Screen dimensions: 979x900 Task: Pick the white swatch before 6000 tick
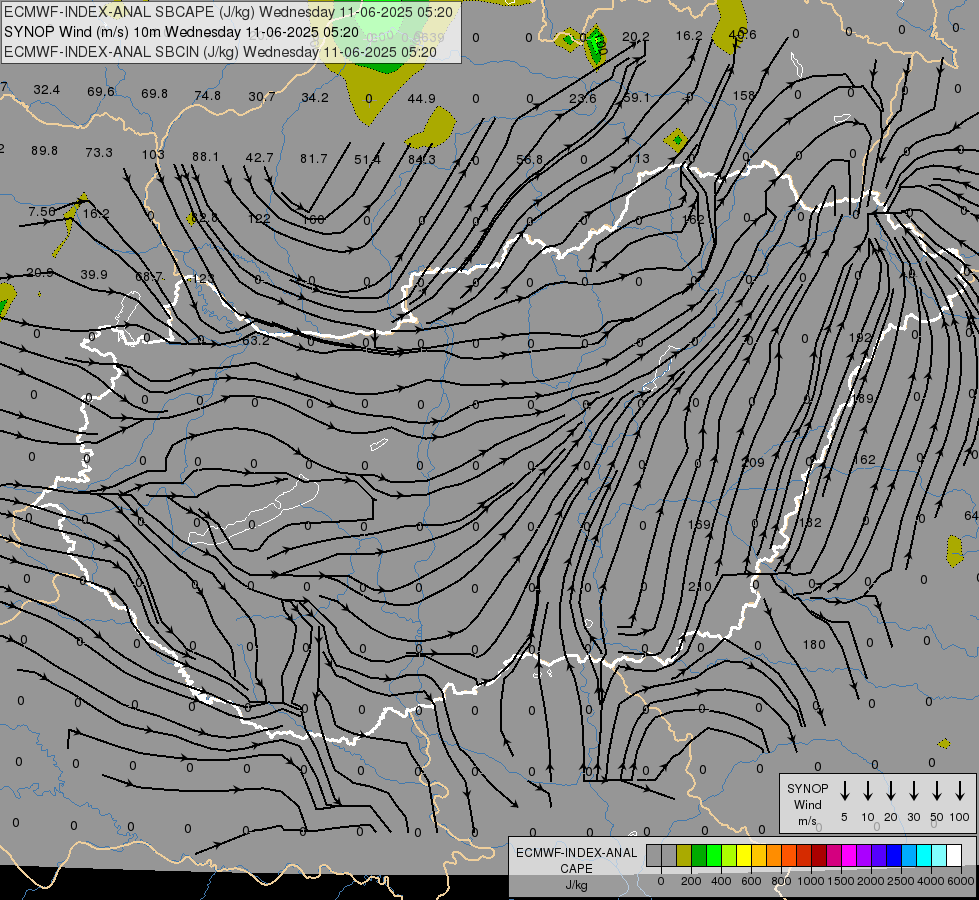[x=953, y=856]
